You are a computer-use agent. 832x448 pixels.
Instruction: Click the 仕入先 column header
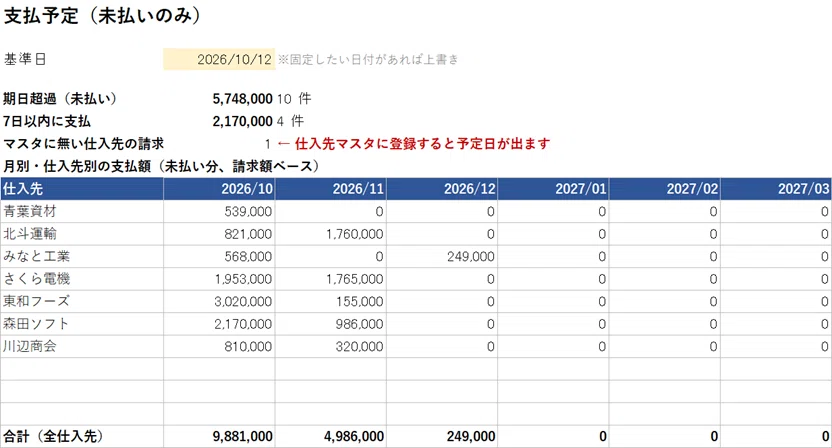(x=82, y=189)
